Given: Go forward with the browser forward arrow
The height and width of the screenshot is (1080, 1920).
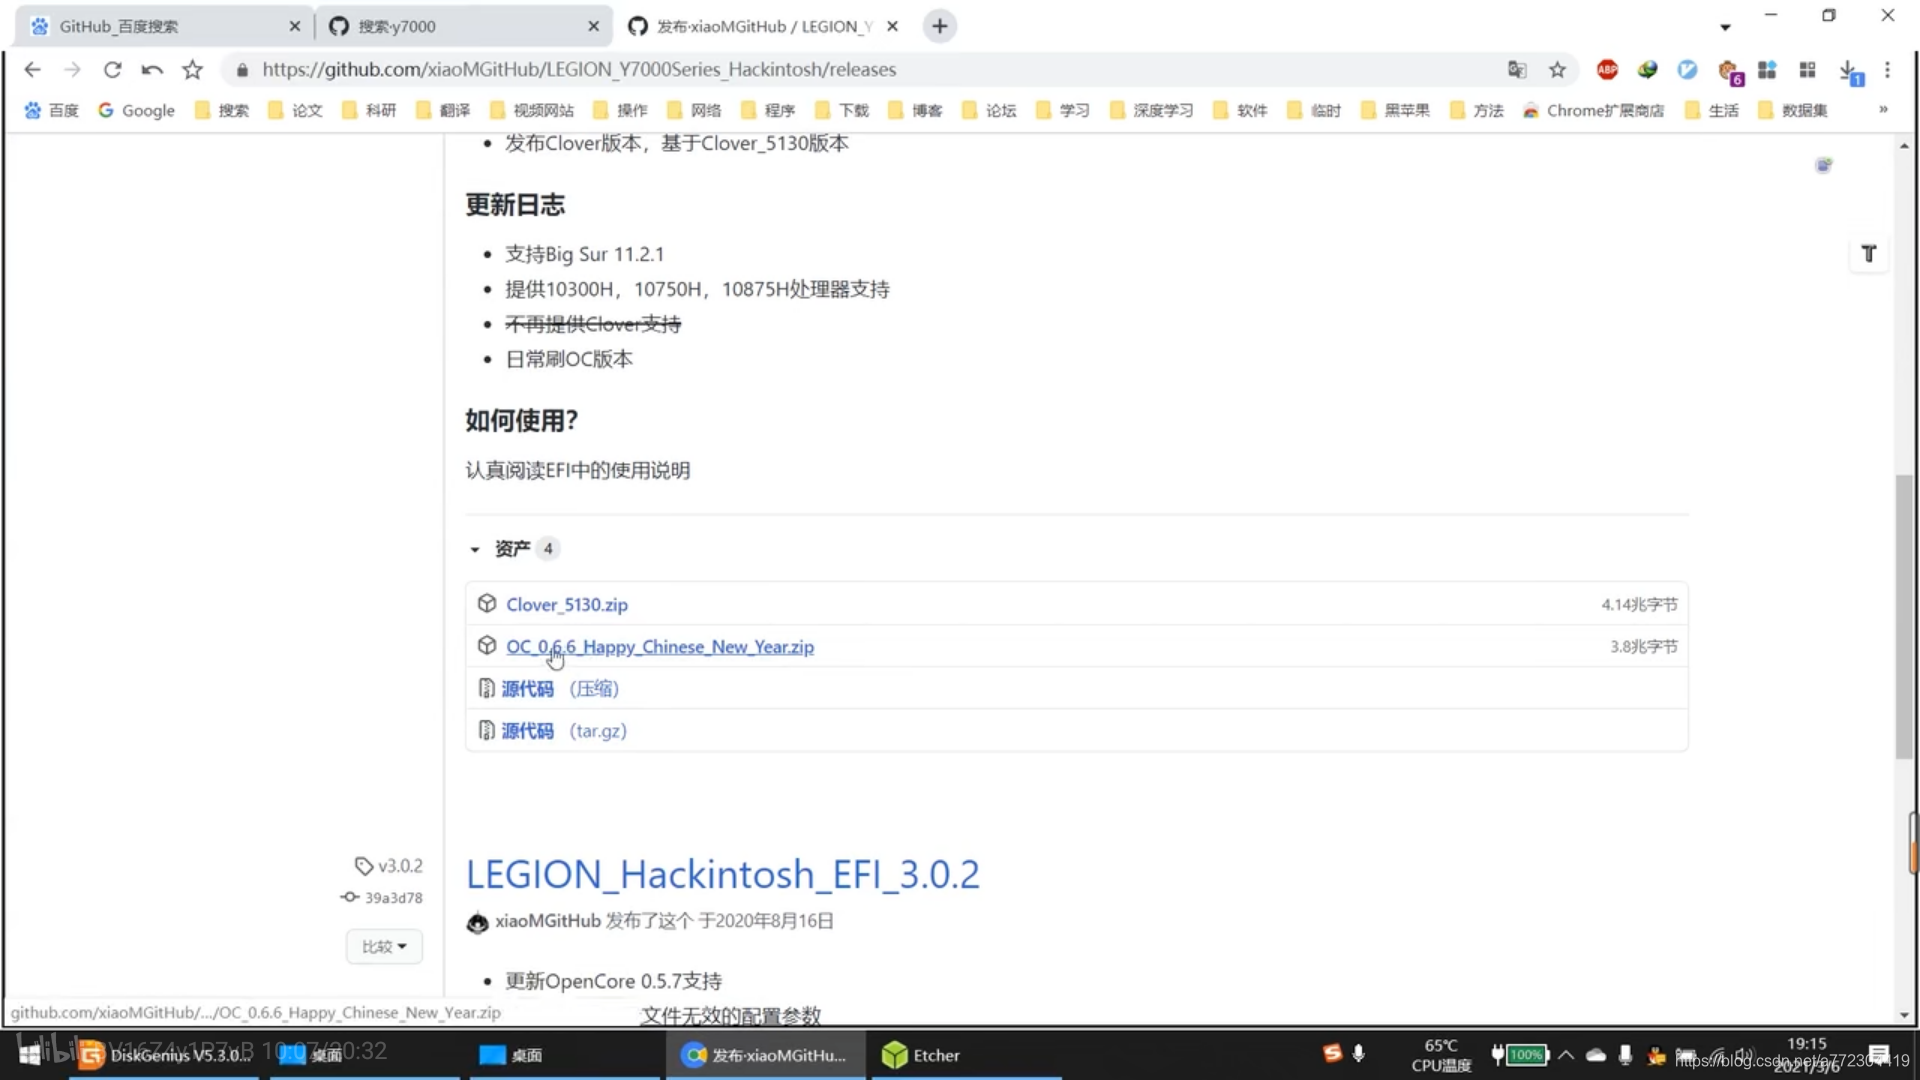Looking at the screenshot, I should [x=72, y=69].
